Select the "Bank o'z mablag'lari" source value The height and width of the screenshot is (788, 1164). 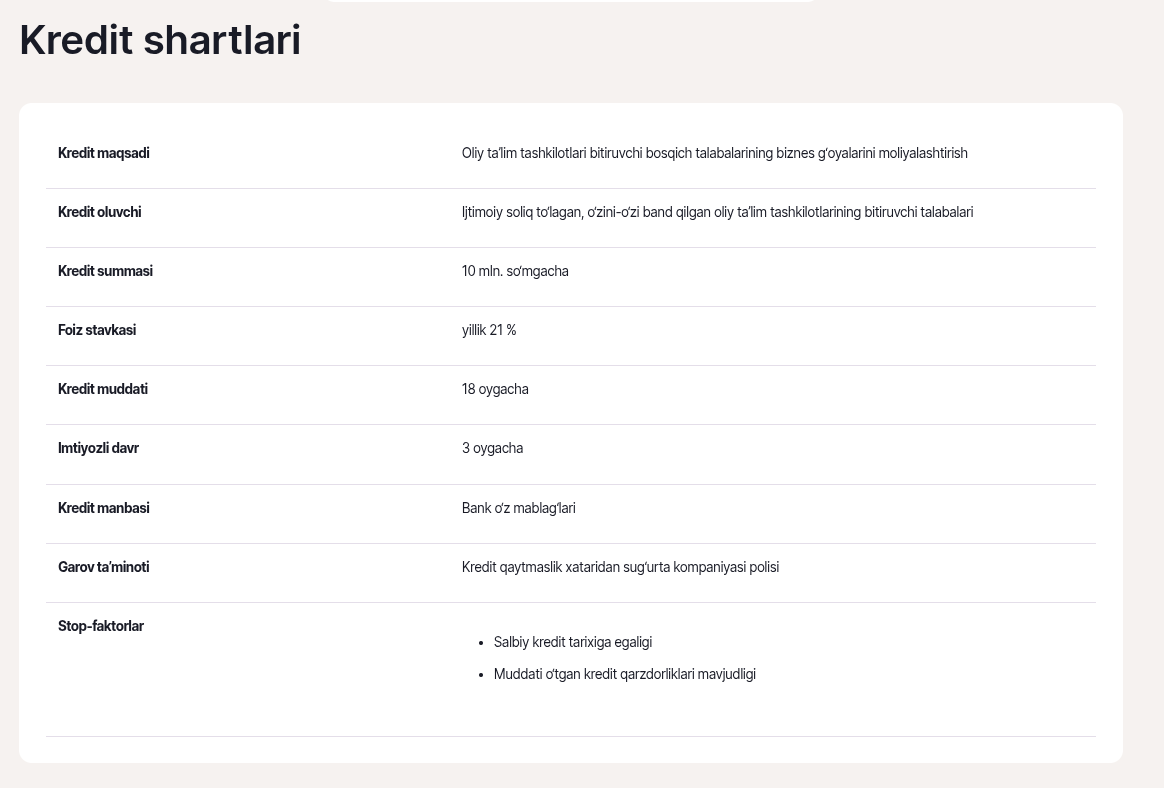click(x=518, y=508)
